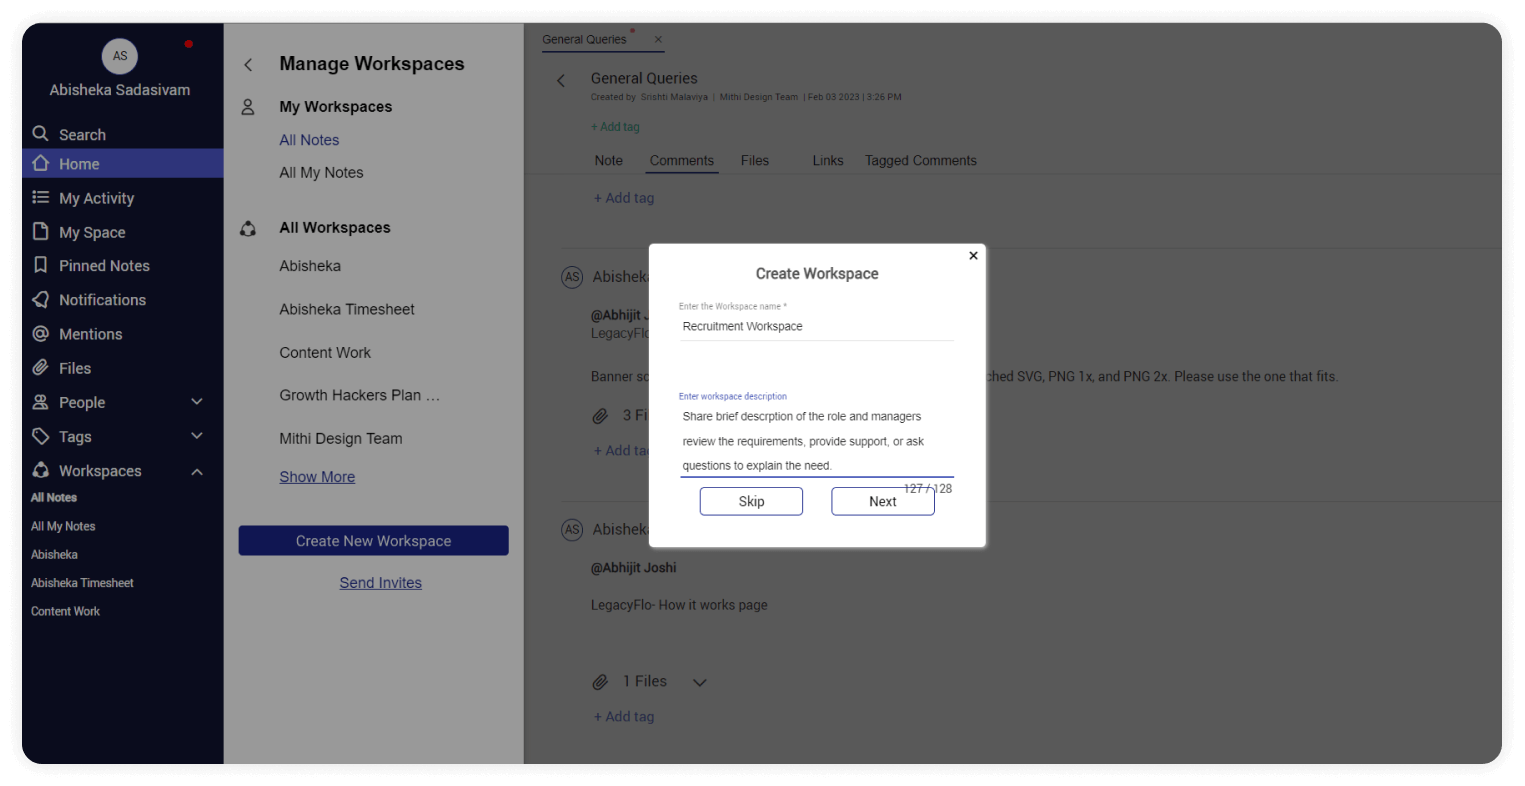Expand the 1 Files attachment dropdown

click(x=700, y=682)
